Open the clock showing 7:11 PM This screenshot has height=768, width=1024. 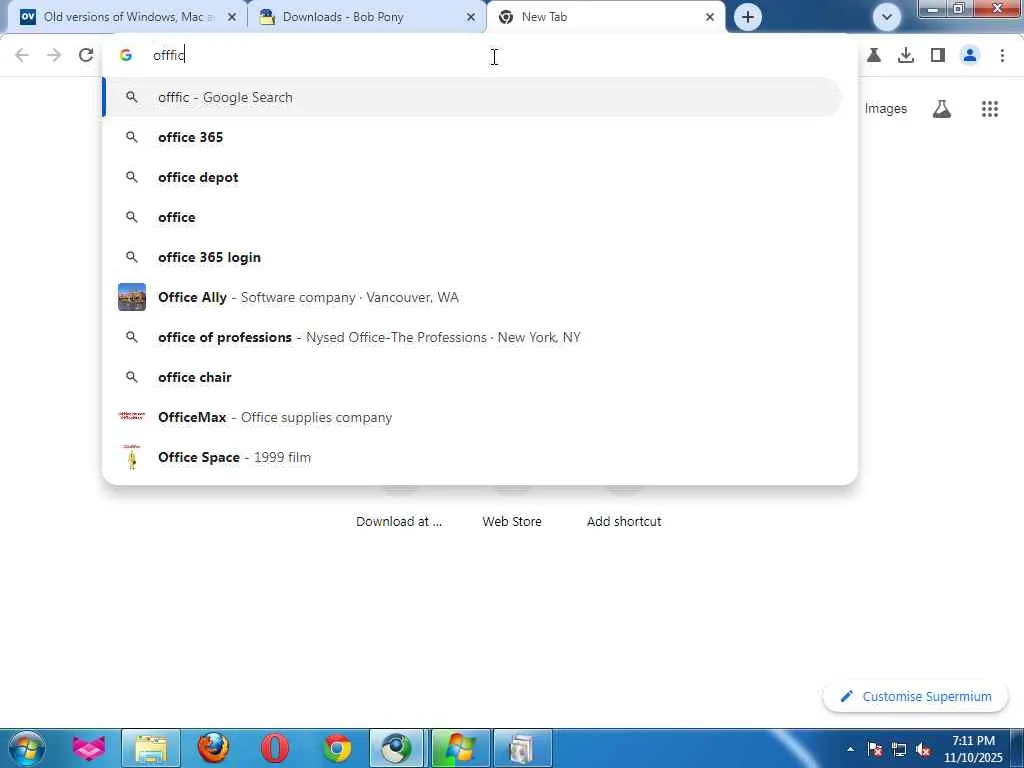pos(973,749)
